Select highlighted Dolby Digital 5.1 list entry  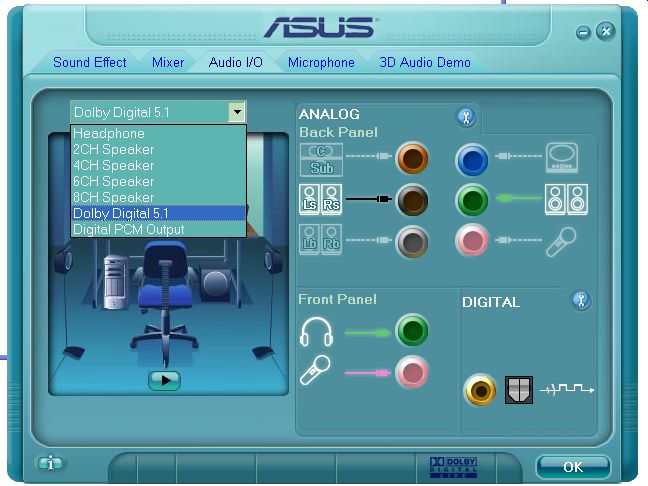159,213
